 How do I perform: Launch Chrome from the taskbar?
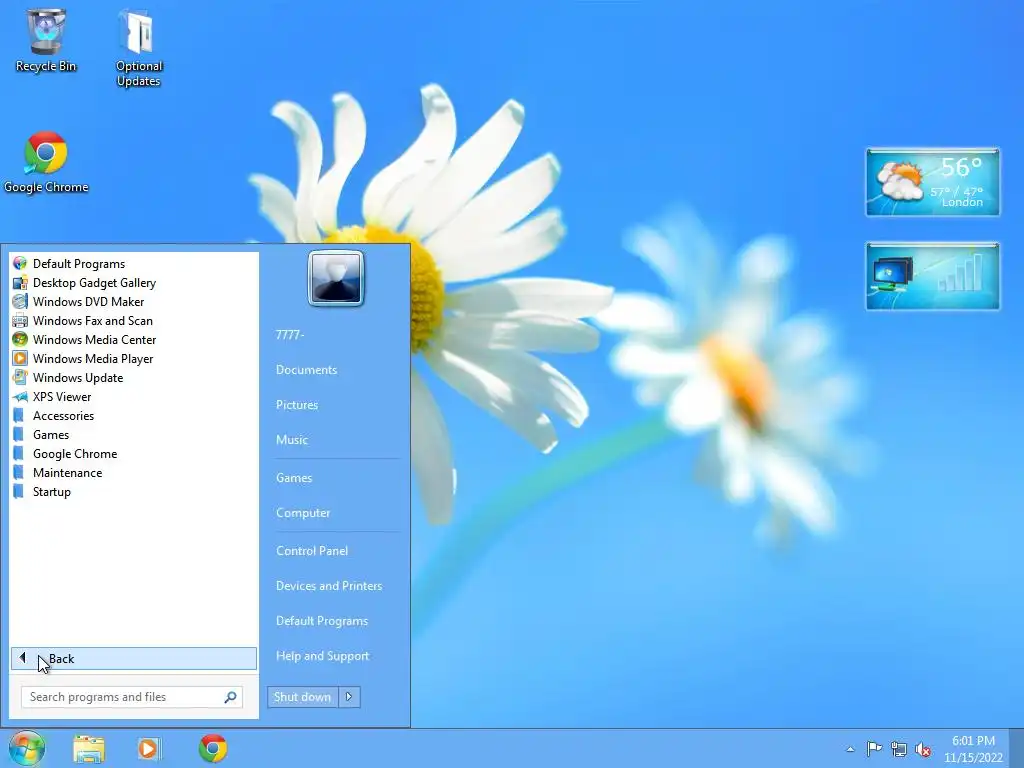(213, 748)
